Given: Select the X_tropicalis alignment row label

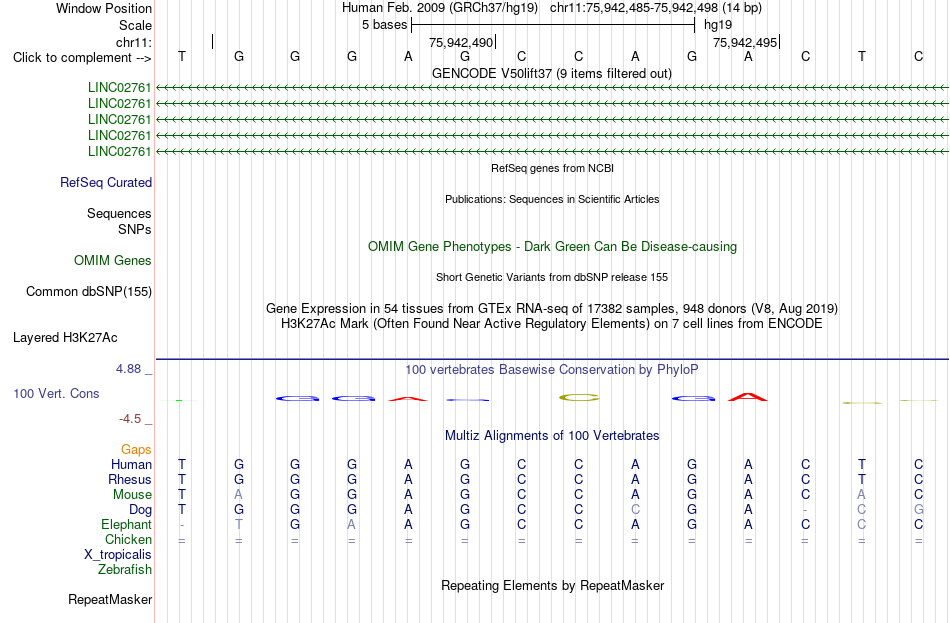Looking at the screenshot, I should coord(118,555).
